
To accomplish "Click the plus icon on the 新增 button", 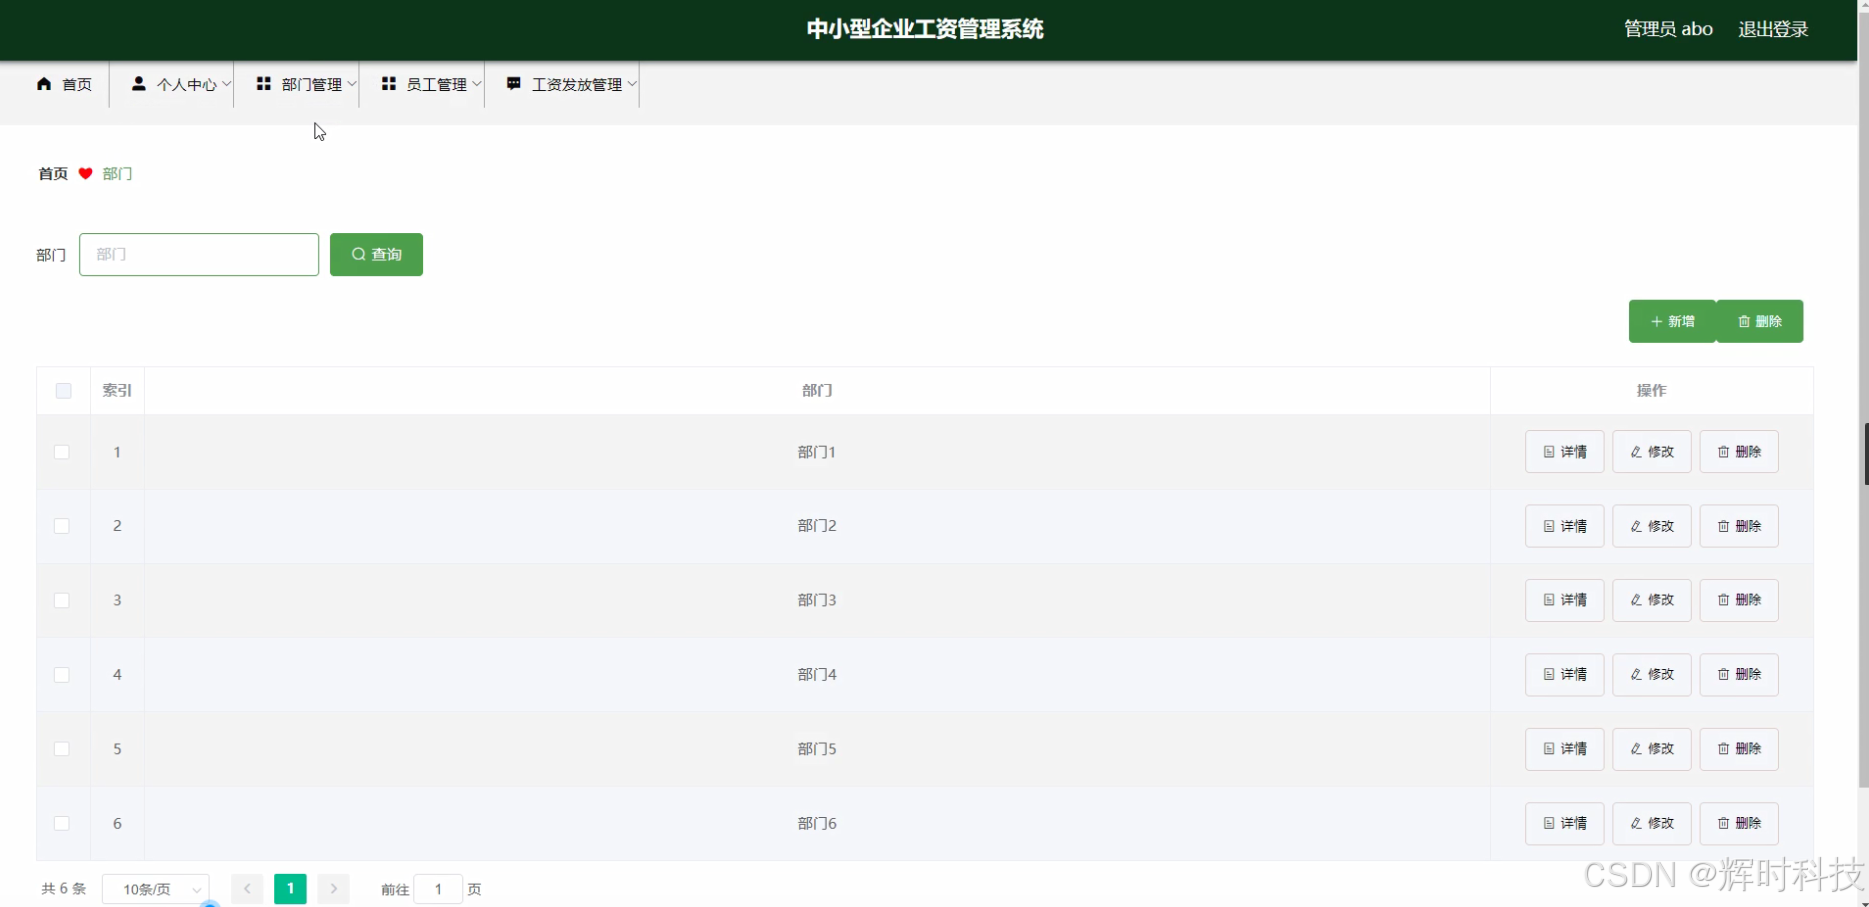I will 1657,321.
